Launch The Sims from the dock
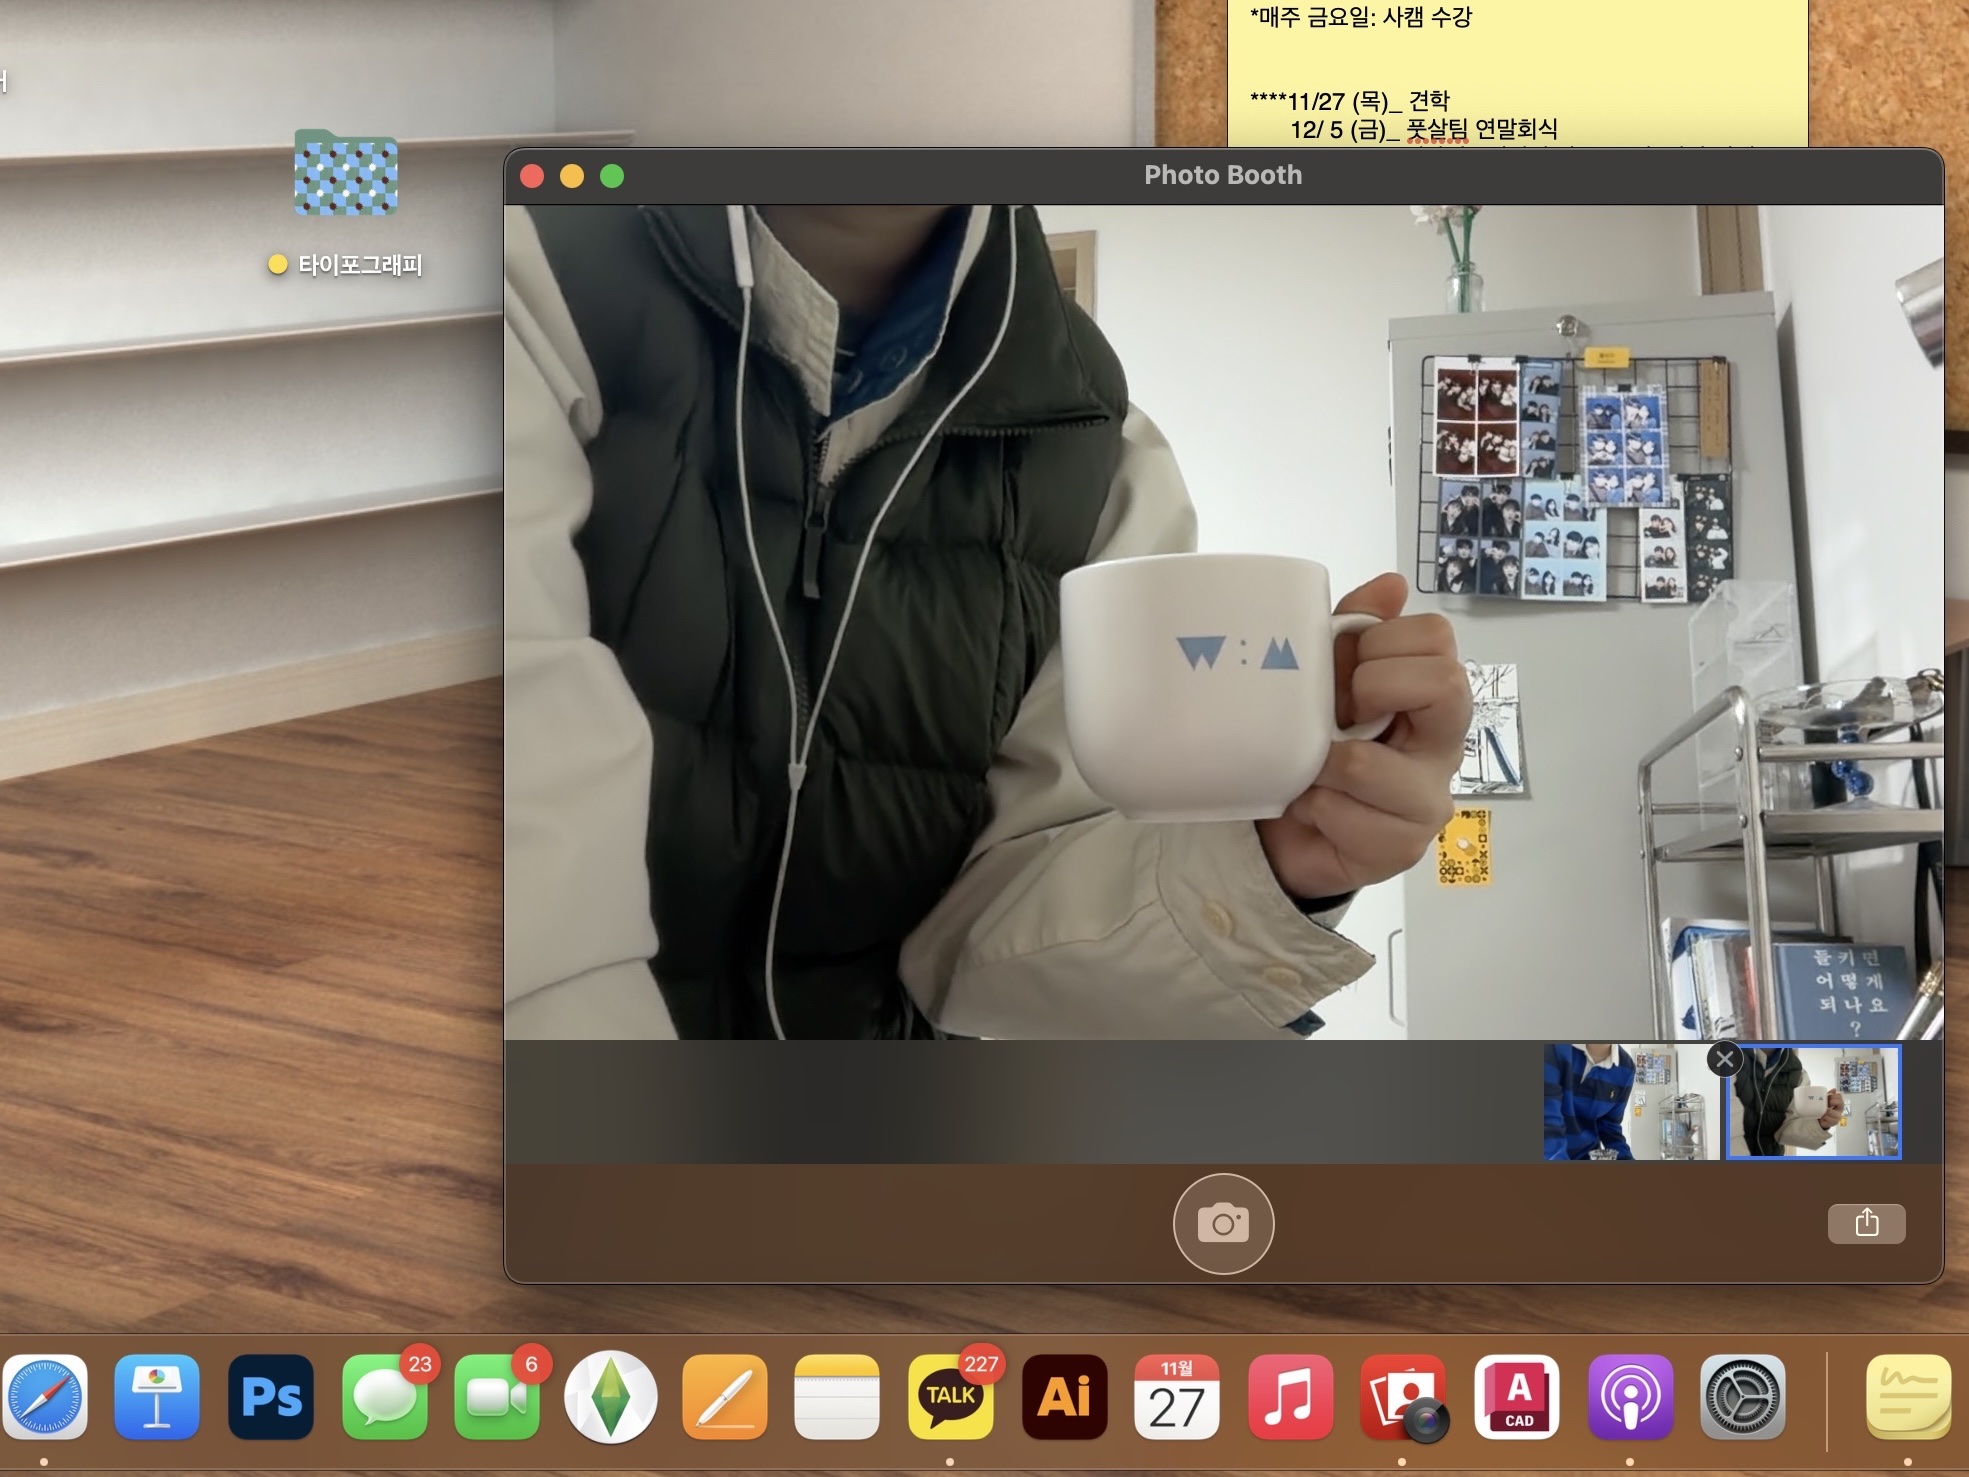 pos(611,1397)
